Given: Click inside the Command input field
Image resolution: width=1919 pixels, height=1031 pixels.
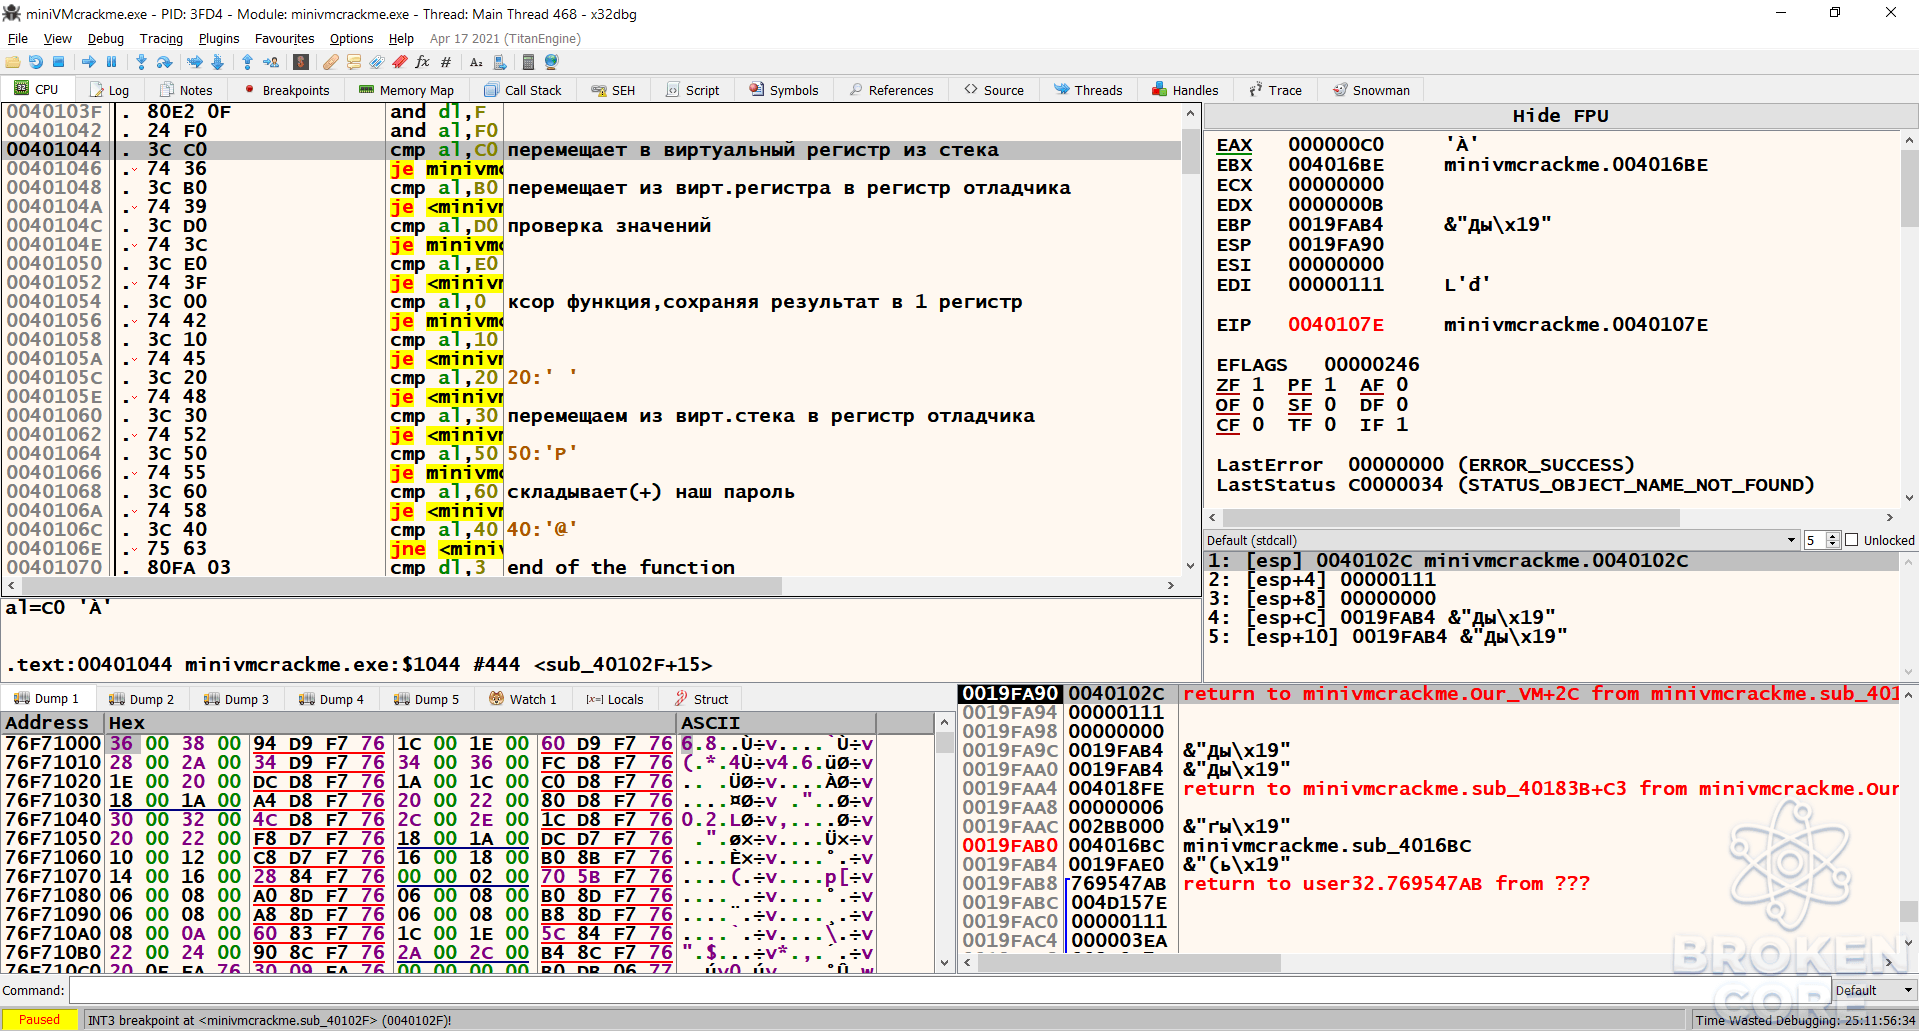Looking at the screenshot, I should click(948, 990).
